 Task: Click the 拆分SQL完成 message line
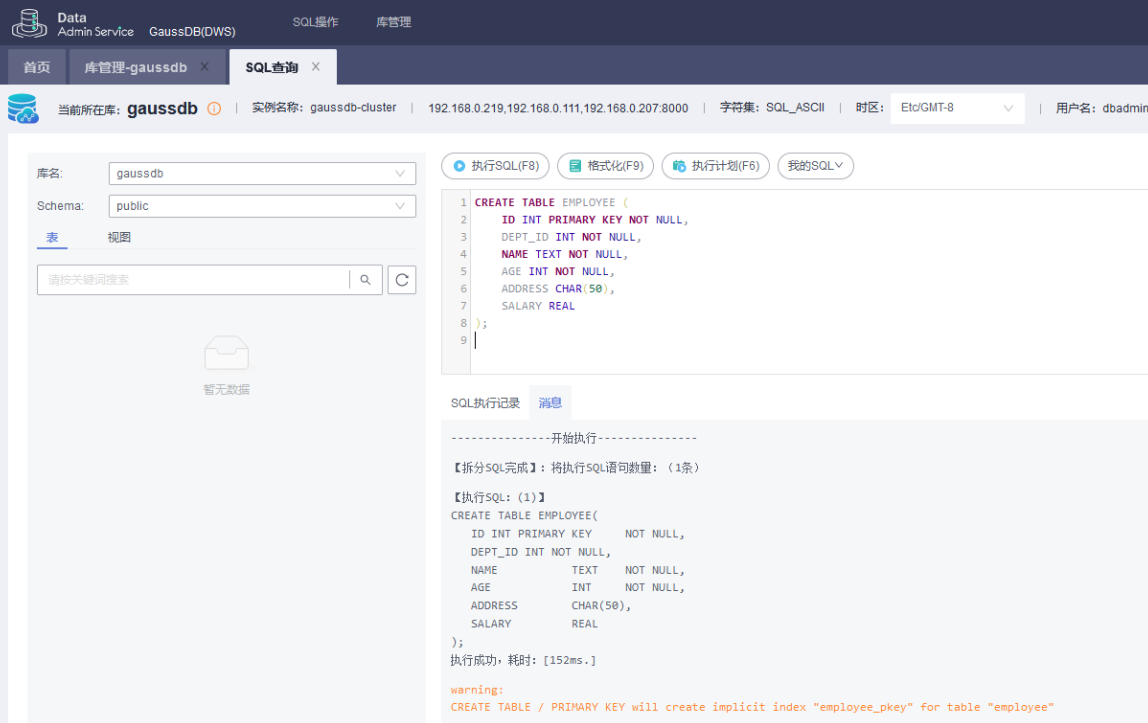(575, 468)
